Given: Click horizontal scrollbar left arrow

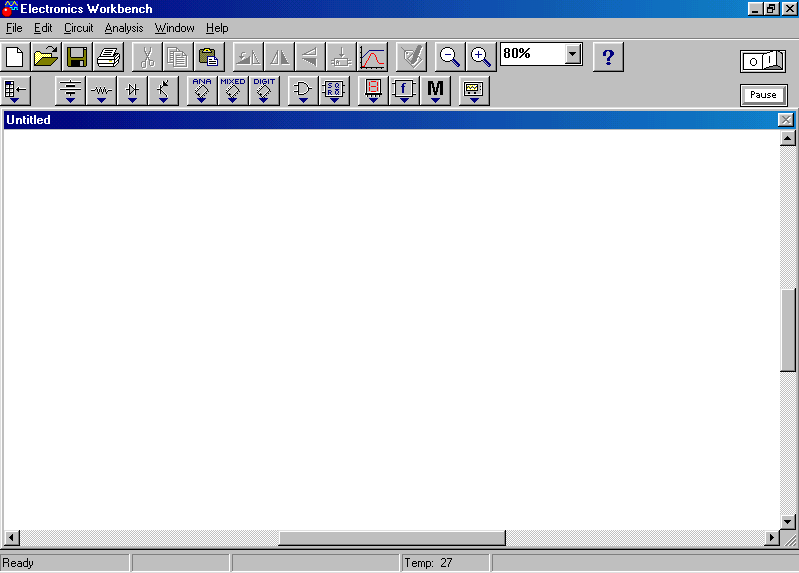Looking at the screenshot, I should [11, 537].
